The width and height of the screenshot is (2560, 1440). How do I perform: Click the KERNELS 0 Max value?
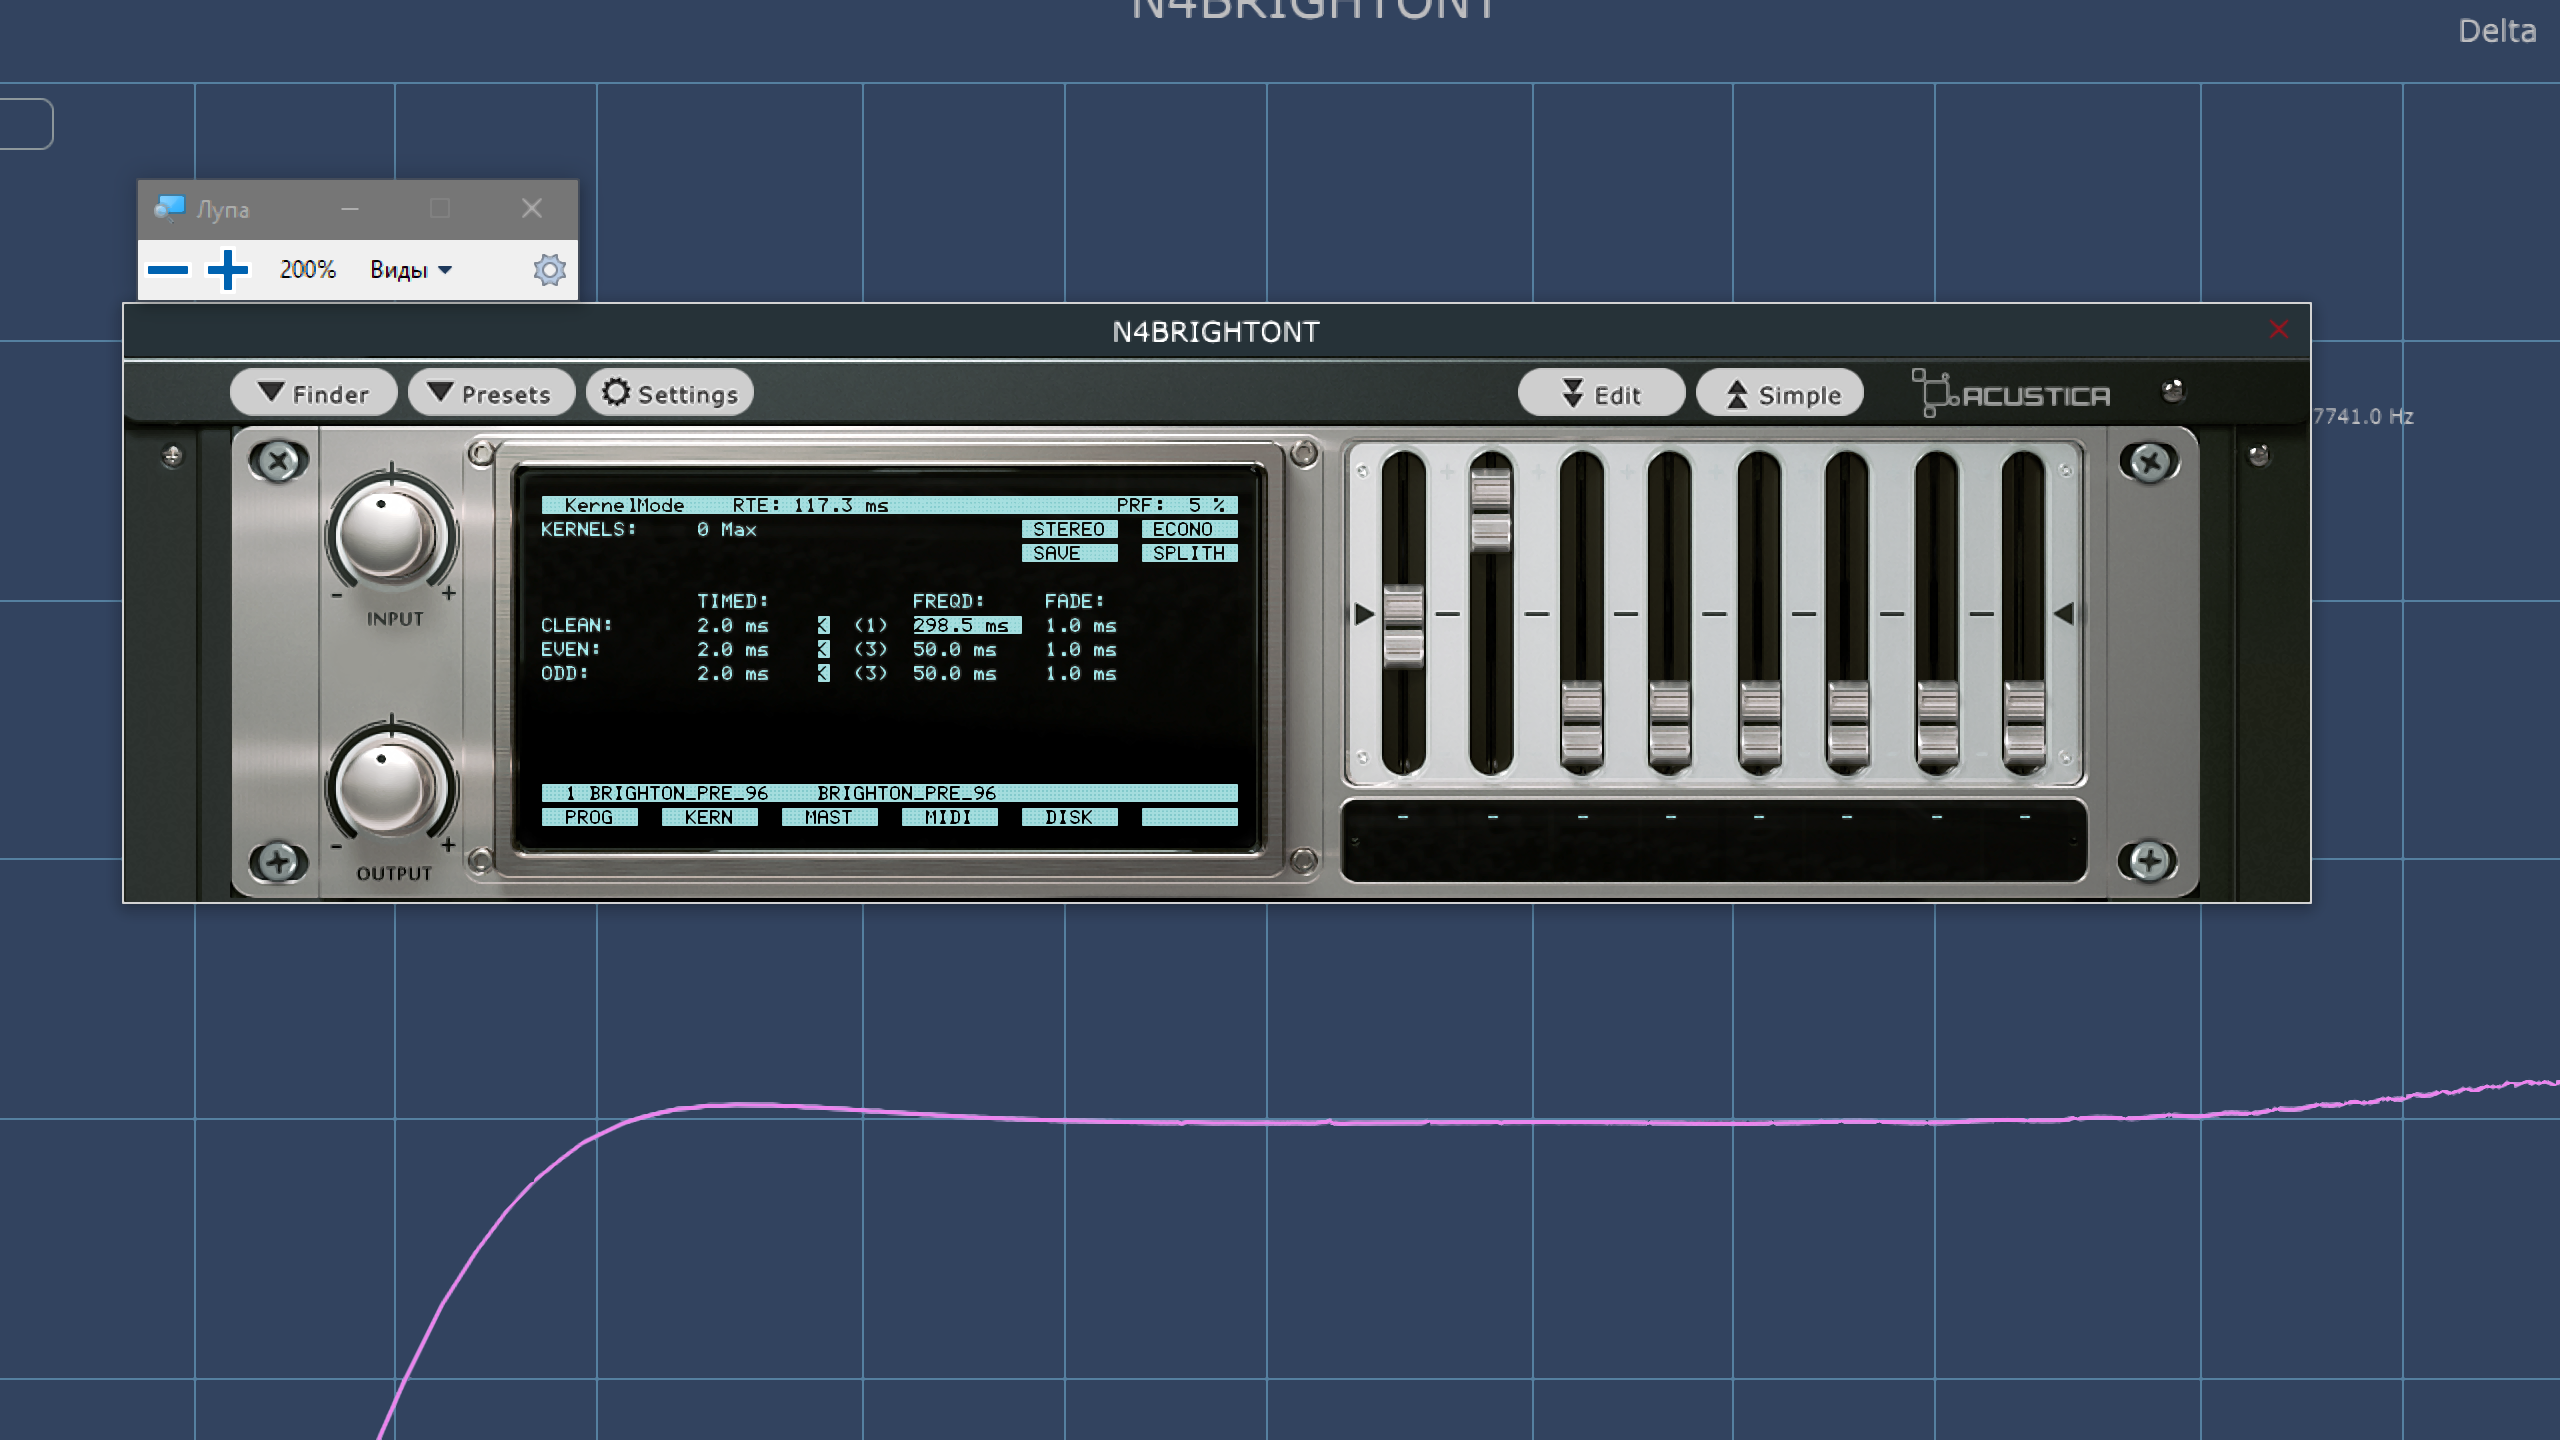tap(727, 529)
